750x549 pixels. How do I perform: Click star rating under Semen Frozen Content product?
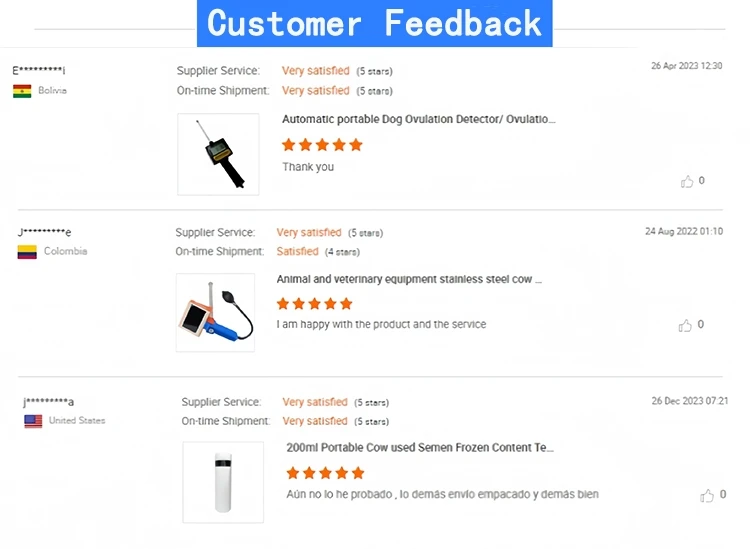pyautogui.click(x=325, y=473)
